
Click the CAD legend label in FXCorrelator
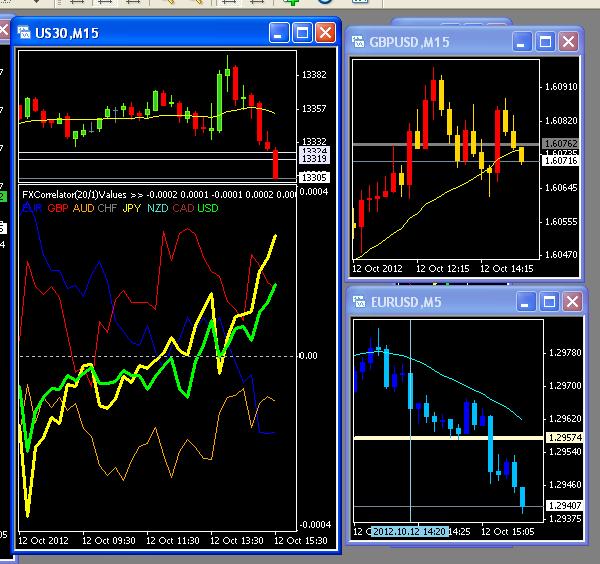coord(183,208)
